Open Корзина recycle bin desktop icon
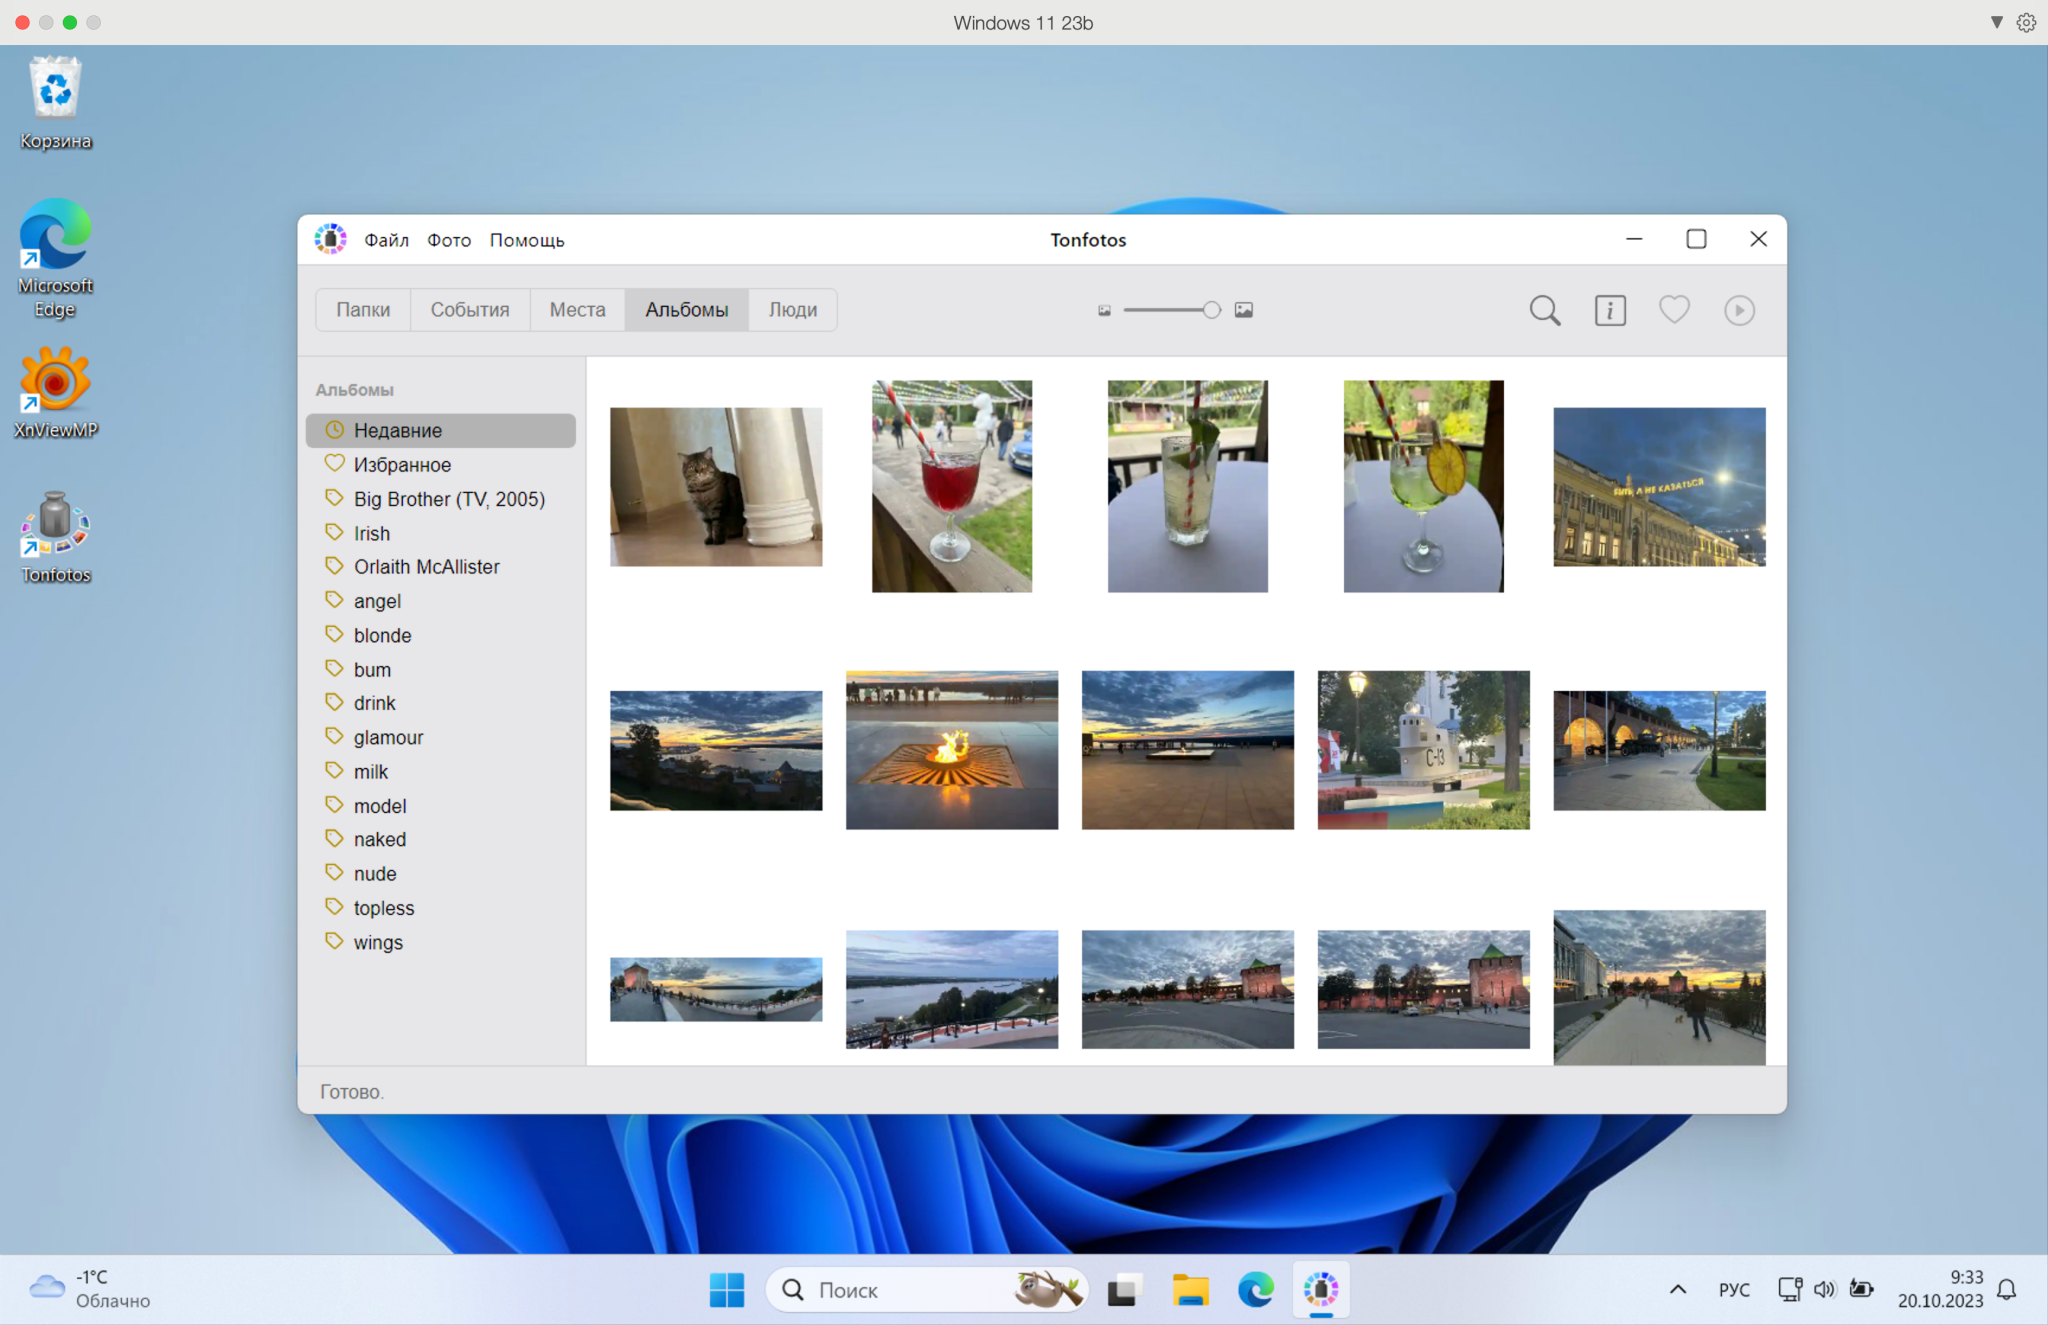The image size is (2048, 1325). click(56, 103)
